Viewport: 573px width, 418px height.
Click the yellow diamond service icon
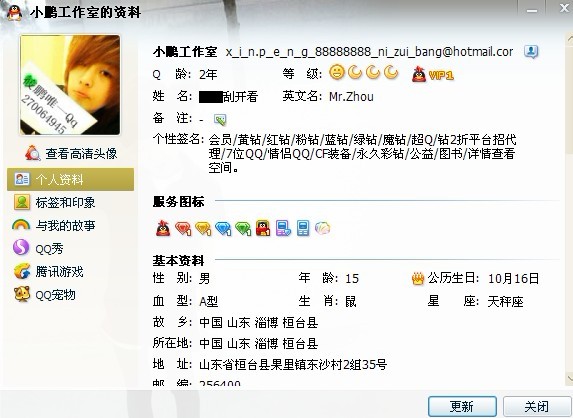click(x=203, y=228)
